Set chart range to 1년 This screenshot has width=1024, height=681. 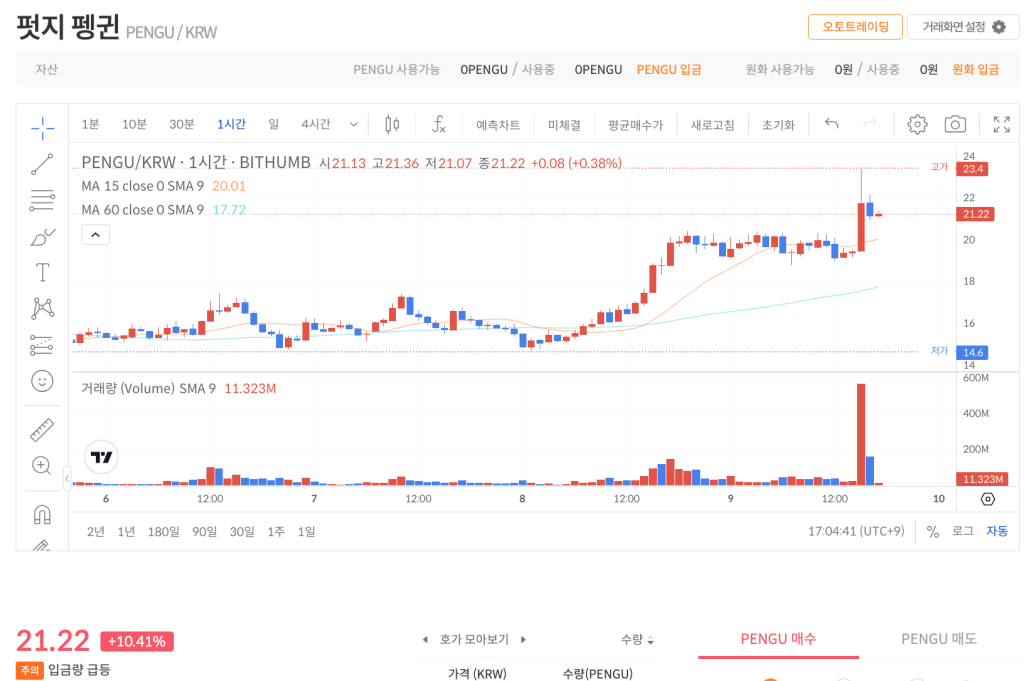(x=126, y=531)
